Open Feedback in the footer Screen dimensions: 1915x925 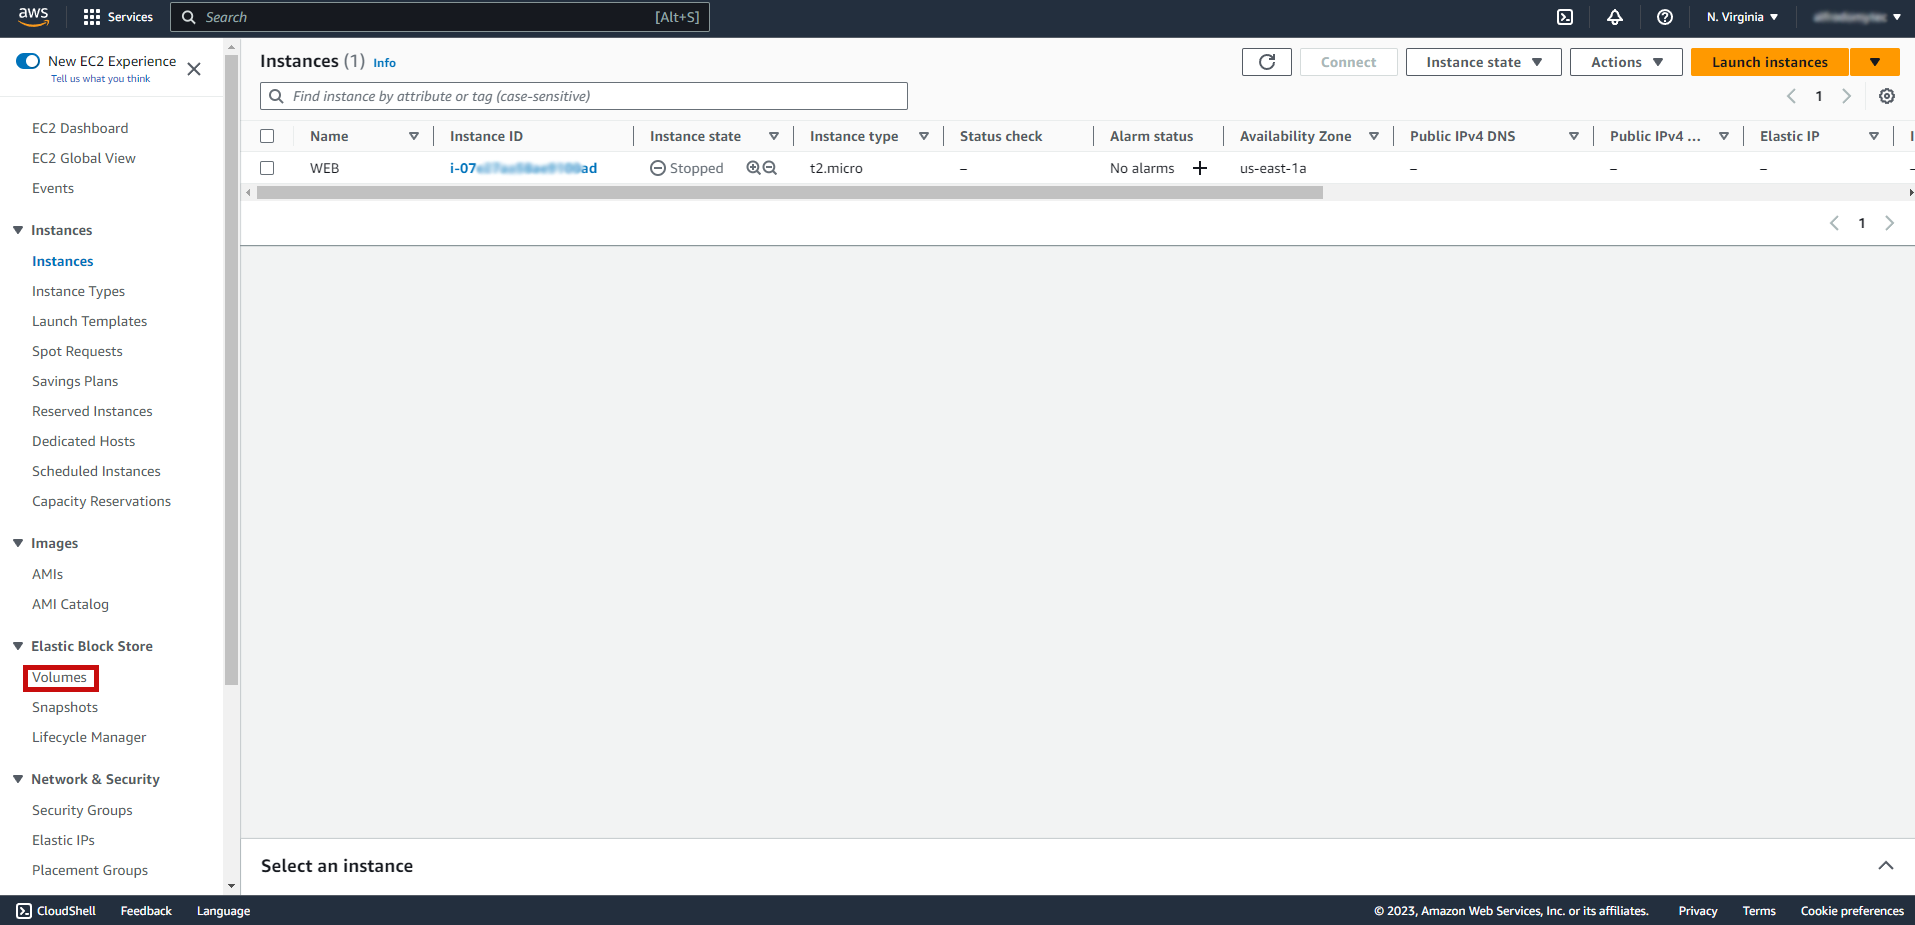146,911
